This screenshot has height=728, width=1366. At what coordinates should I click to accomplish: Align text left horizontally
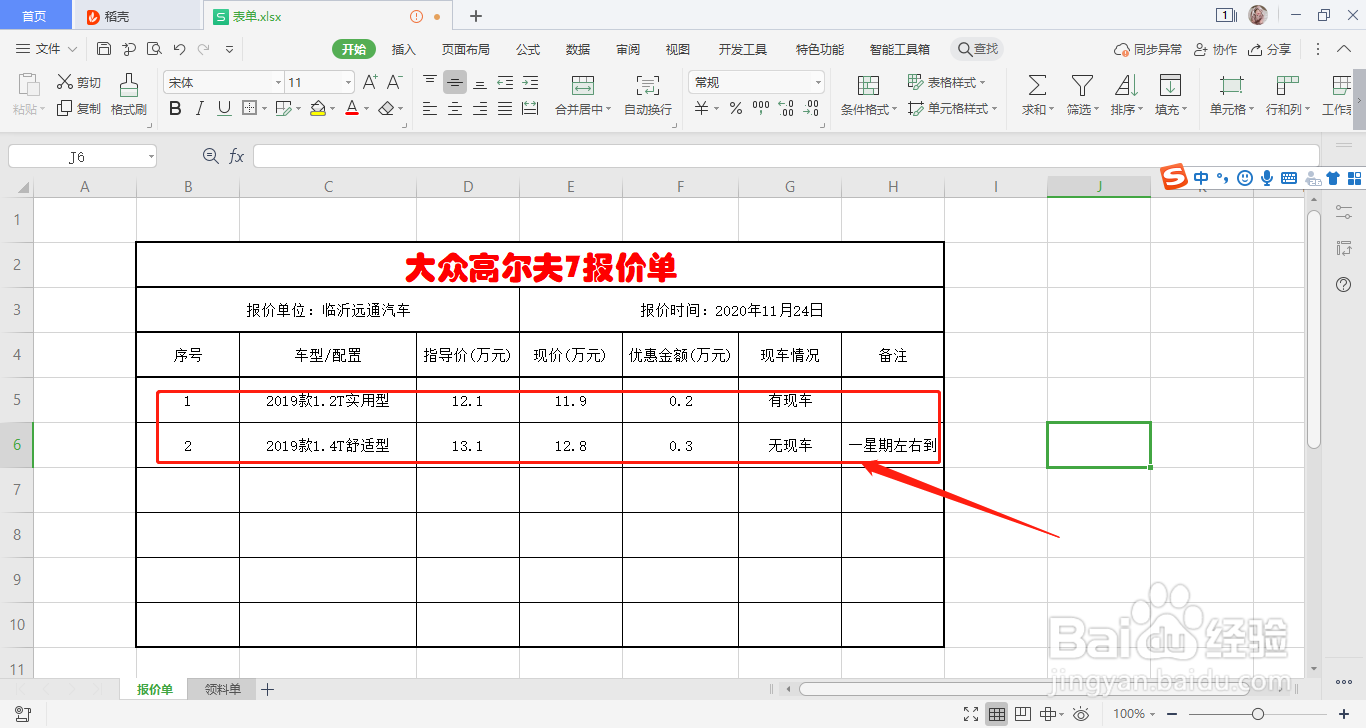(430, 108)
